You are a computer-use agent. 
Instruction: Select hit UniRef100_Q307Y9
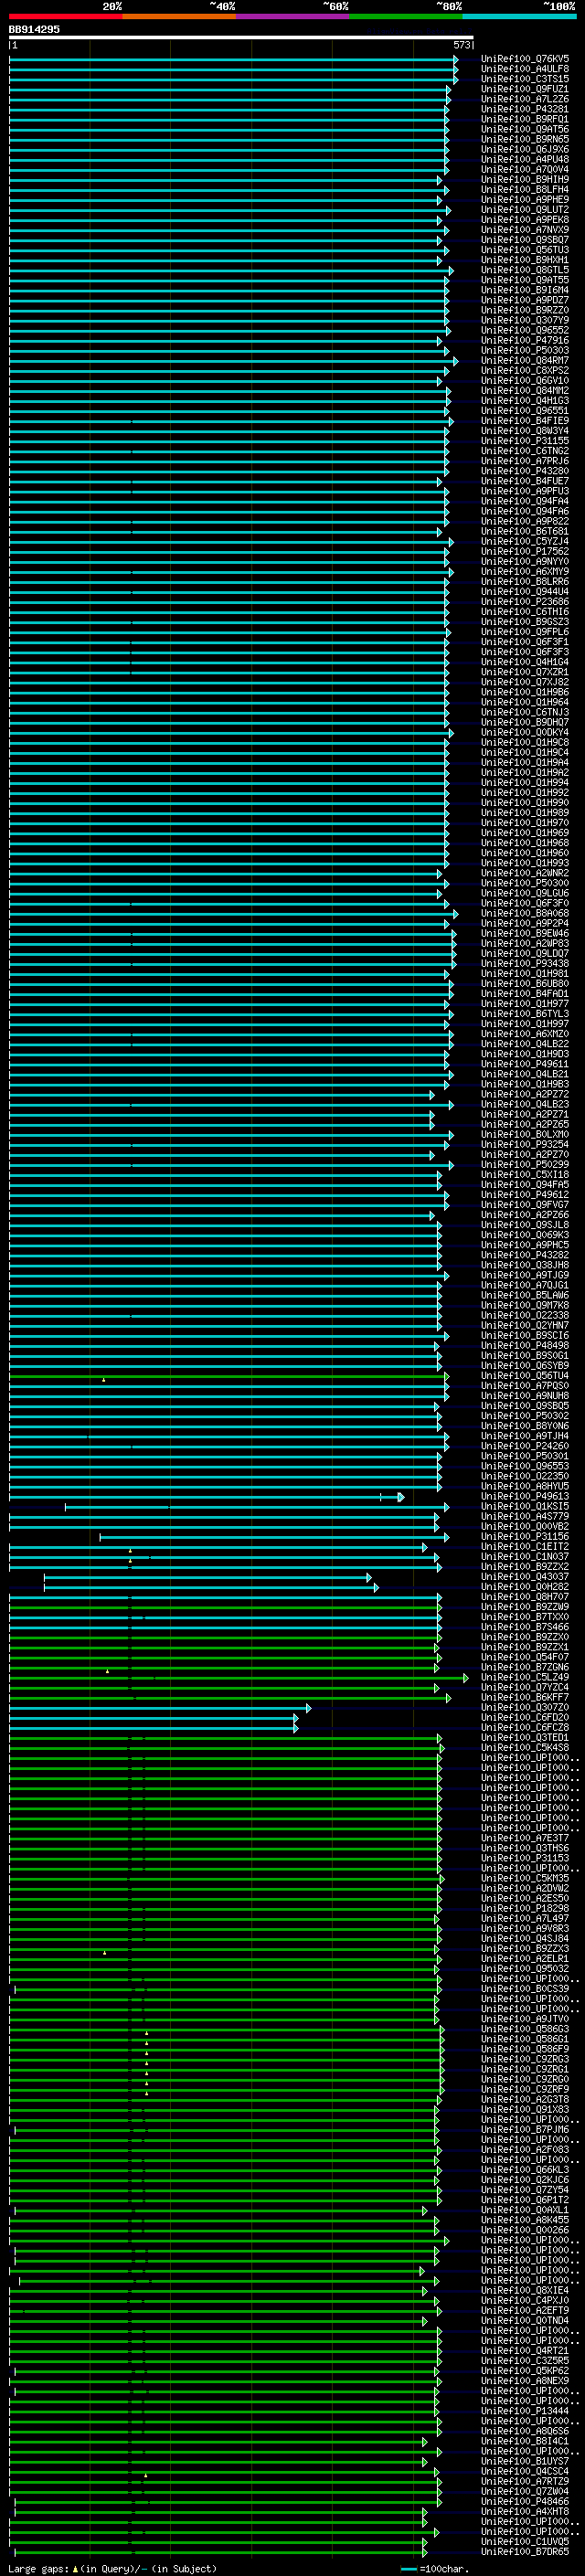click(525, 320)
